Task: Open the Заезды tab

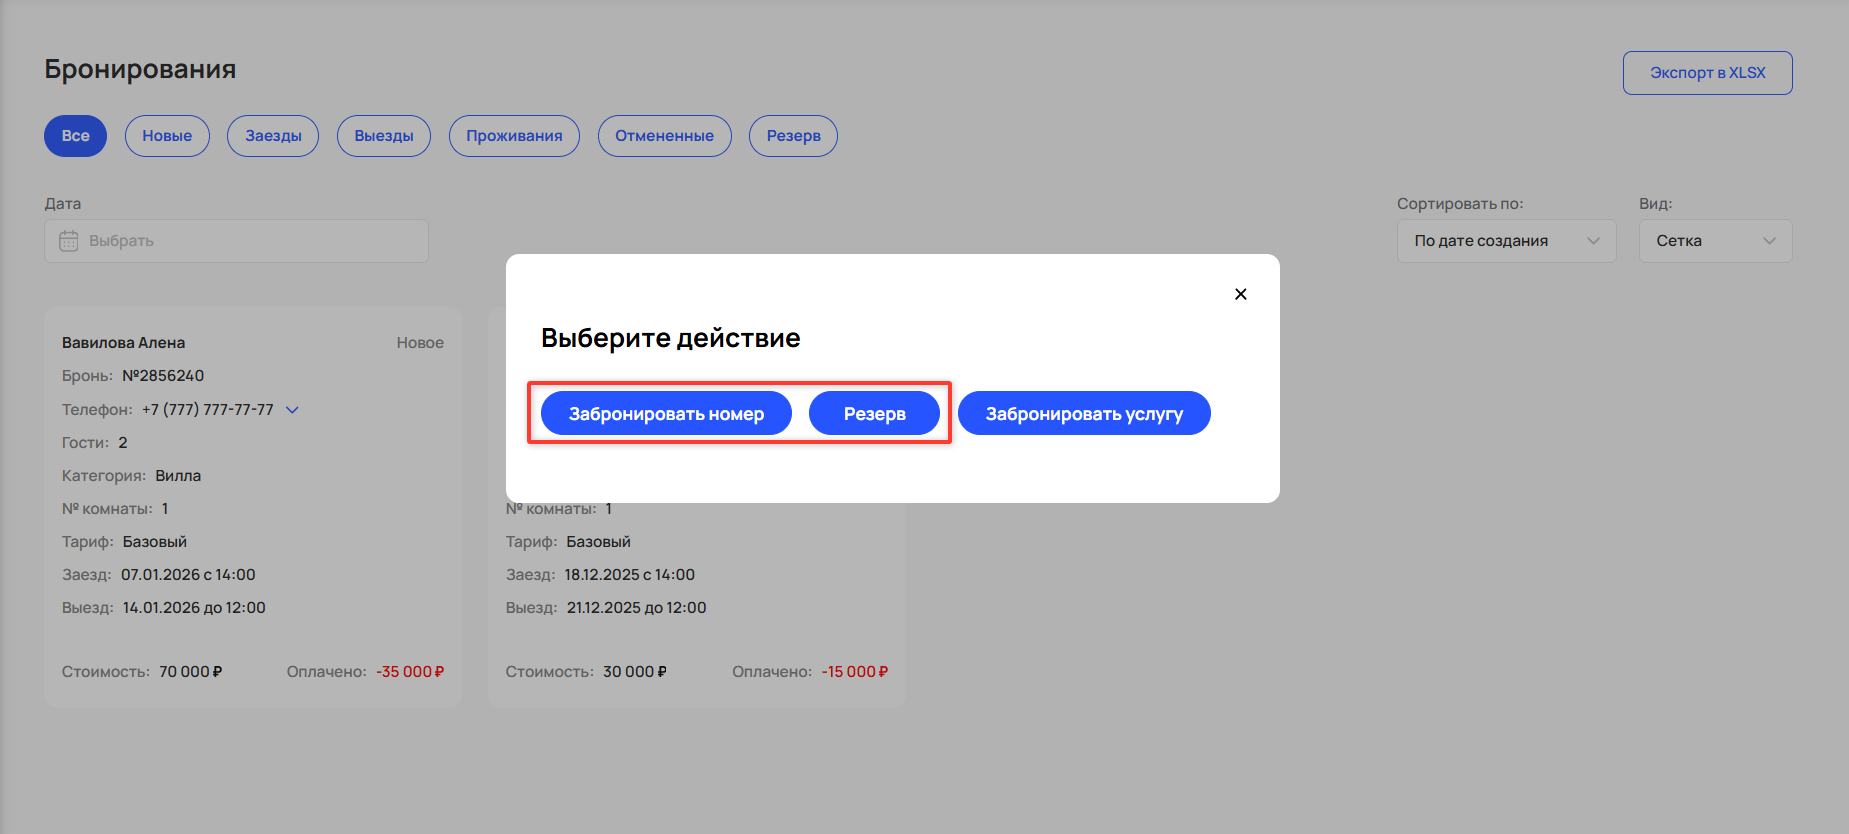Action: (x=273, y=136)
